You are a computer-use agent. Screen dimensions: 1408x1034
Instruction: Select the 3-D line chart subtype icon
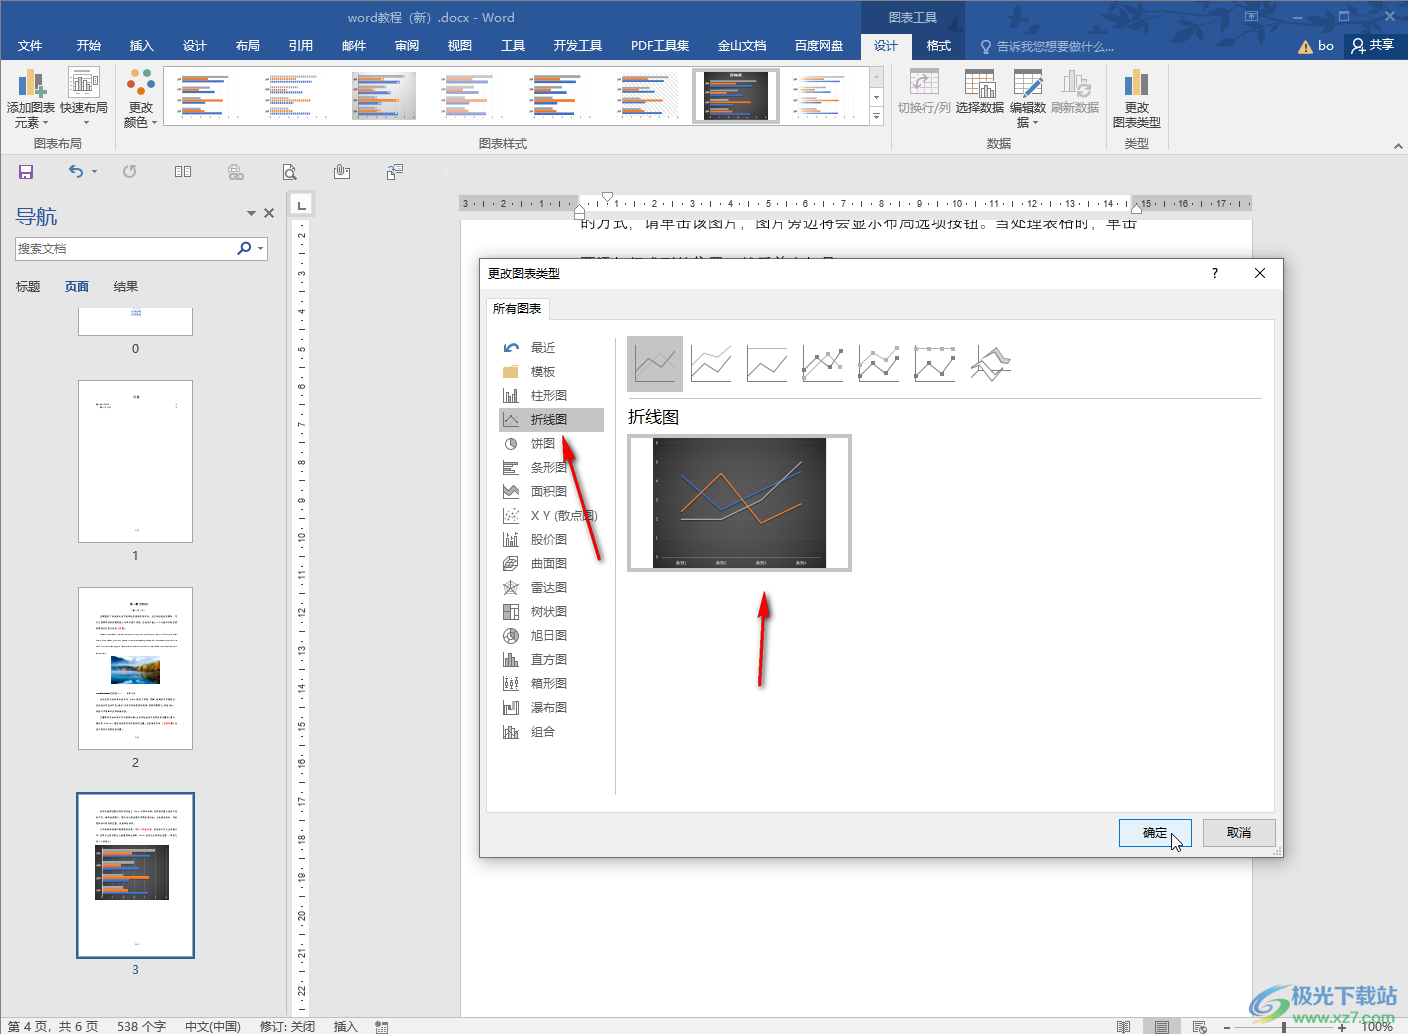(x=991, y=363)
